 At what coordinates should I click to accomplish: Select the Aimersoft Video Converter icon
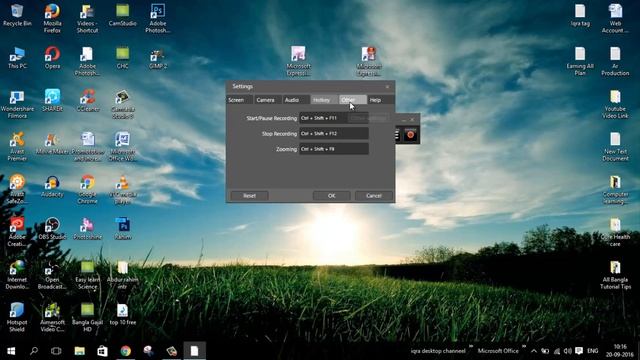[52, 317]
